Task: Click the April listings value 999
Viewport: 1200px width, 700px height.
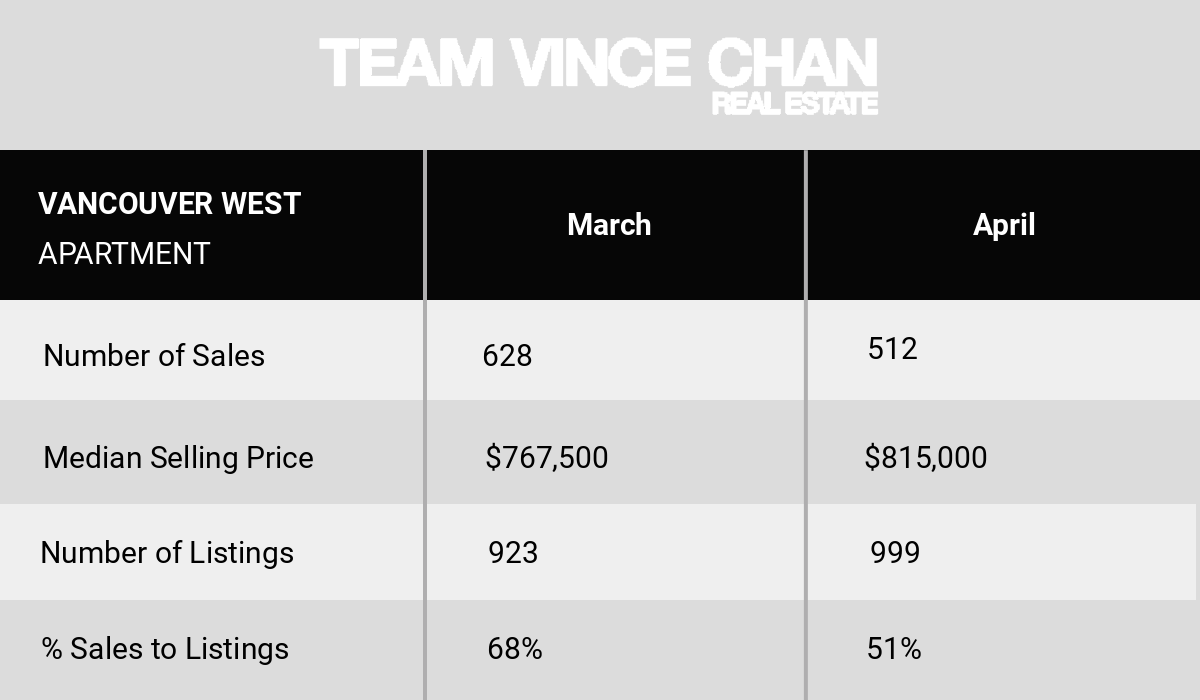Action: click(895, 553)
